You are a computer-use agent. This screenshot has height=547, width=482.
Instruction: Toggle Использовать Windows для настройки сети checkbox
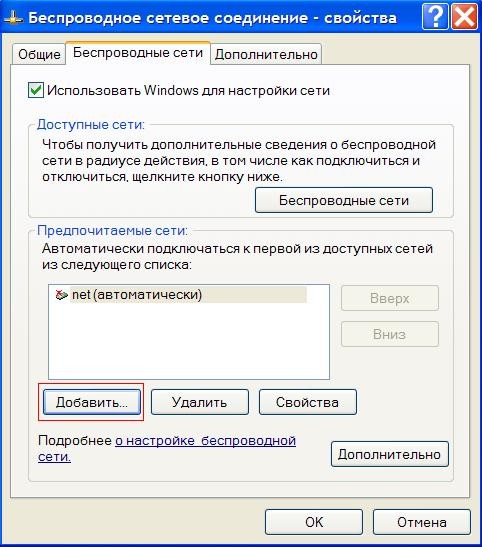(x=36, y=90)
